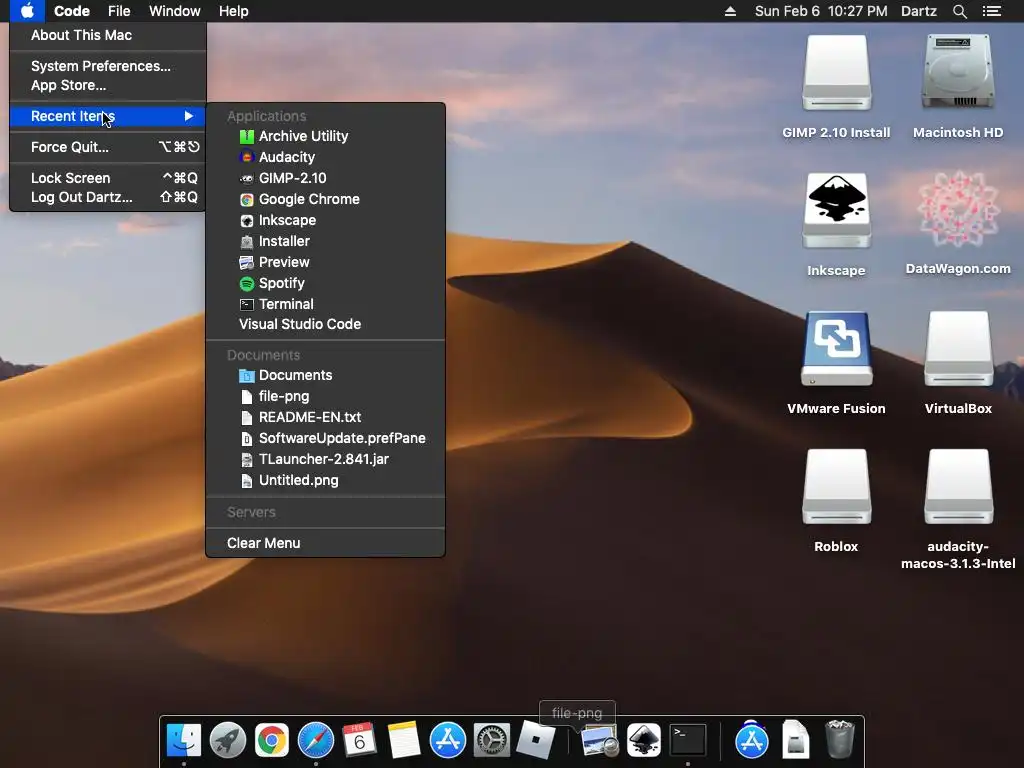Click Clear Menu in Recent Items

point(325,543)
